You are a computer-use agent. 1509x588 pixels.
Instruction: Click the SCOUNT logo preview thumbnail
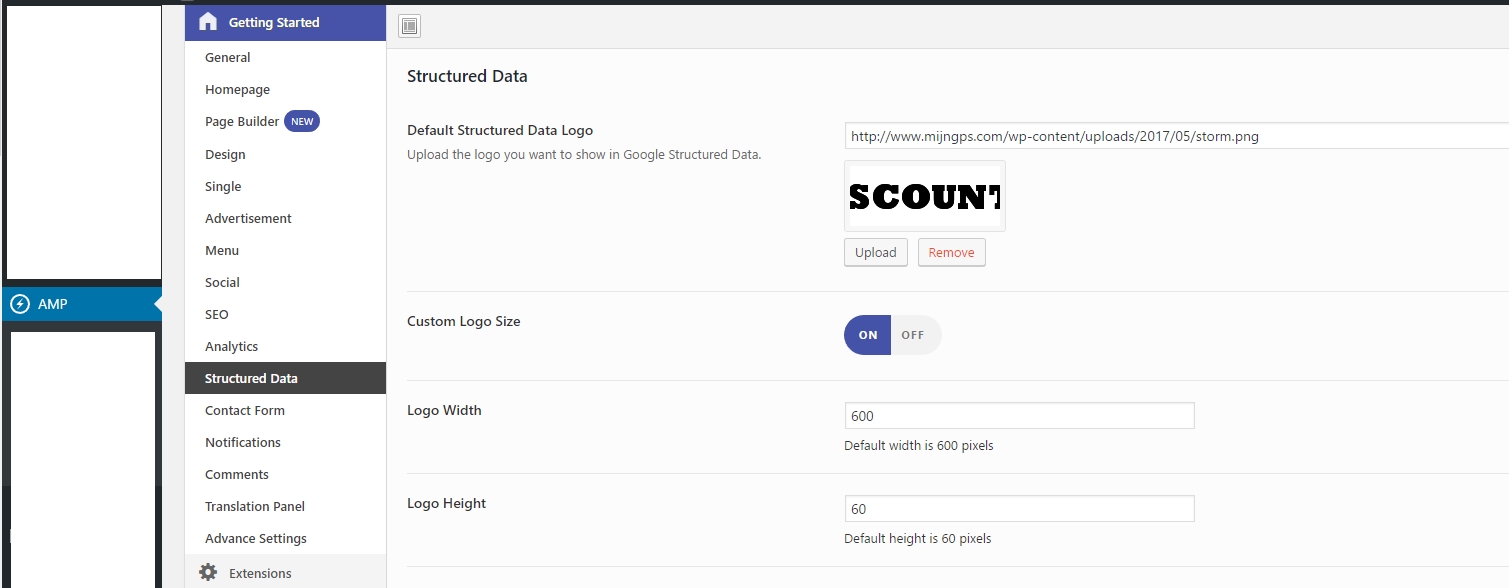tap(924, 195)
